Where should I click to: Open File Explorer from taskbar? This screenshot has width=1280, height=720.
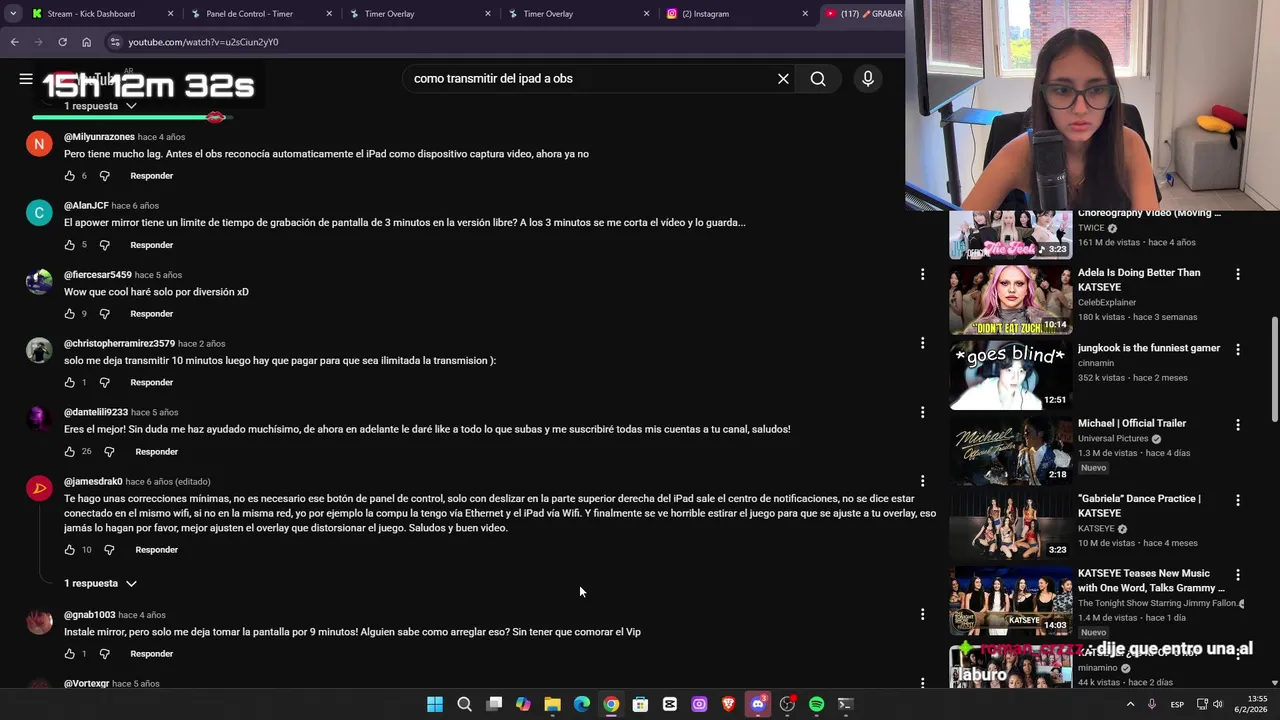pos(552,704)
